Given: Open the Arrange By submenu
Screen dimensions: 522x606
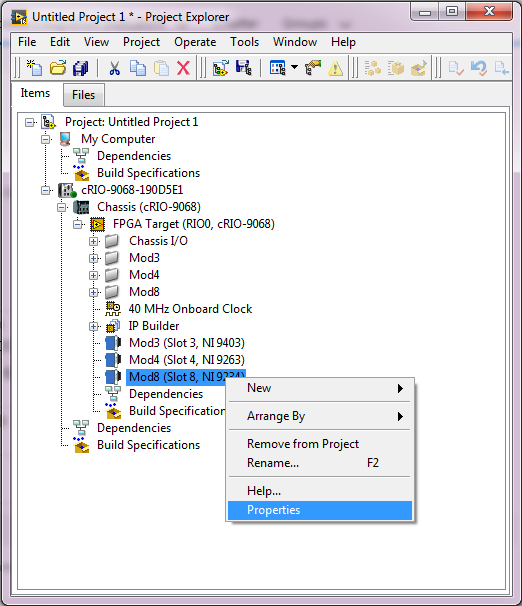Looking at the screenshot, I should tap(320, 416).
